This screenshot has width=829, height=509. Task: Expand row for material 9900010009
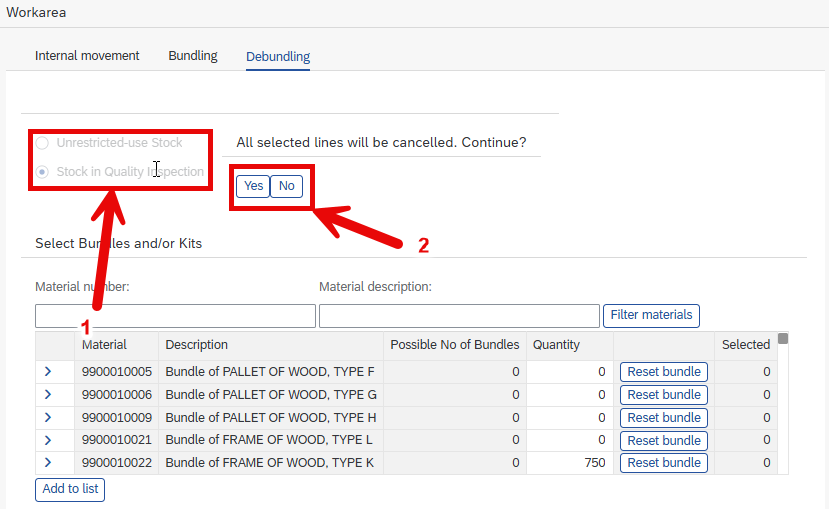pos(48,418)
